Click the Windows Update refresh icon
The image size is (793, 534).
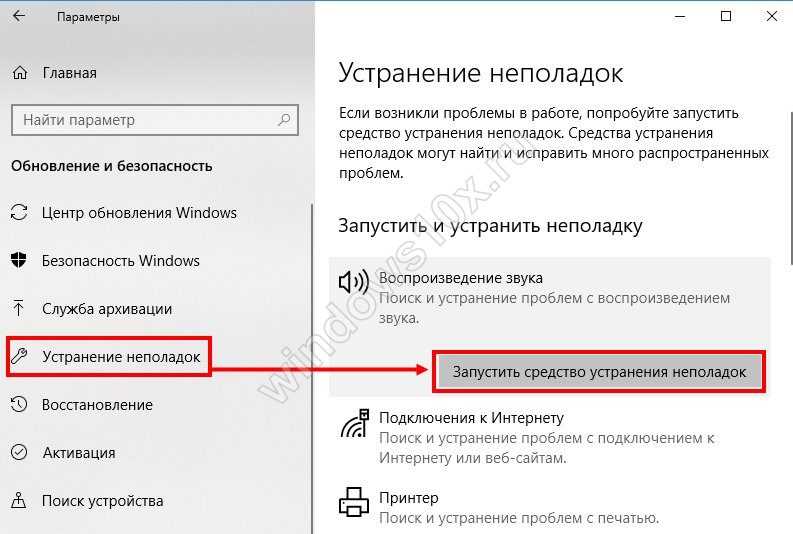19,212
